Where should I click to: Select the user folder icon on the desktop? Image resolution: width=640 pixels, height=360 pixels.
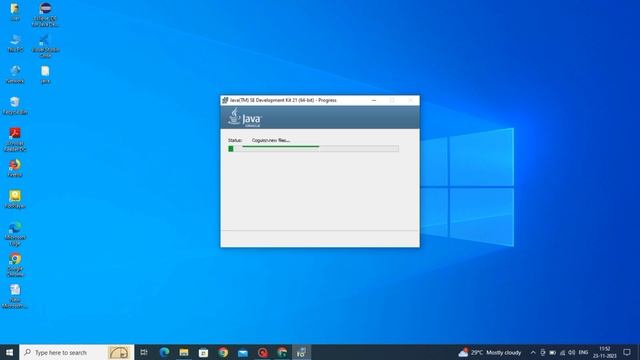click(x=15, y=12)
